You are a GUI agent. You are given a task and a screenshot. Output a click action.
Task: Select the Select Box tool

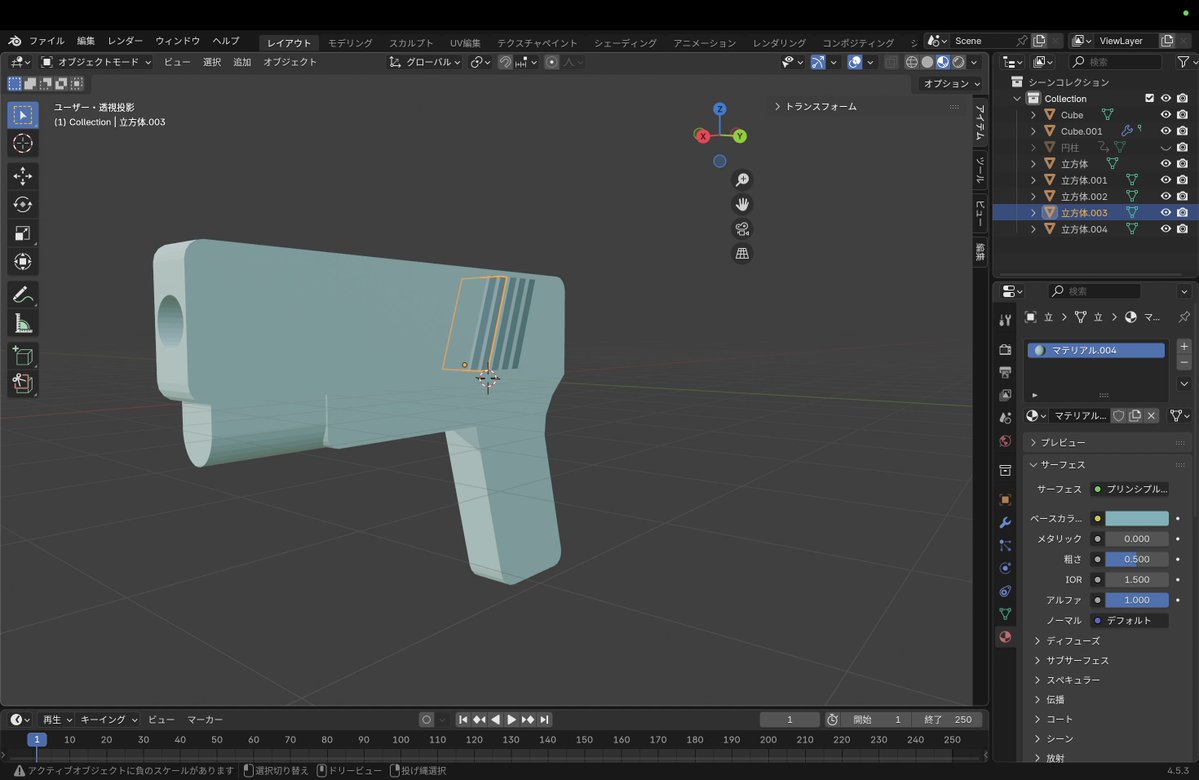(22, 115)
